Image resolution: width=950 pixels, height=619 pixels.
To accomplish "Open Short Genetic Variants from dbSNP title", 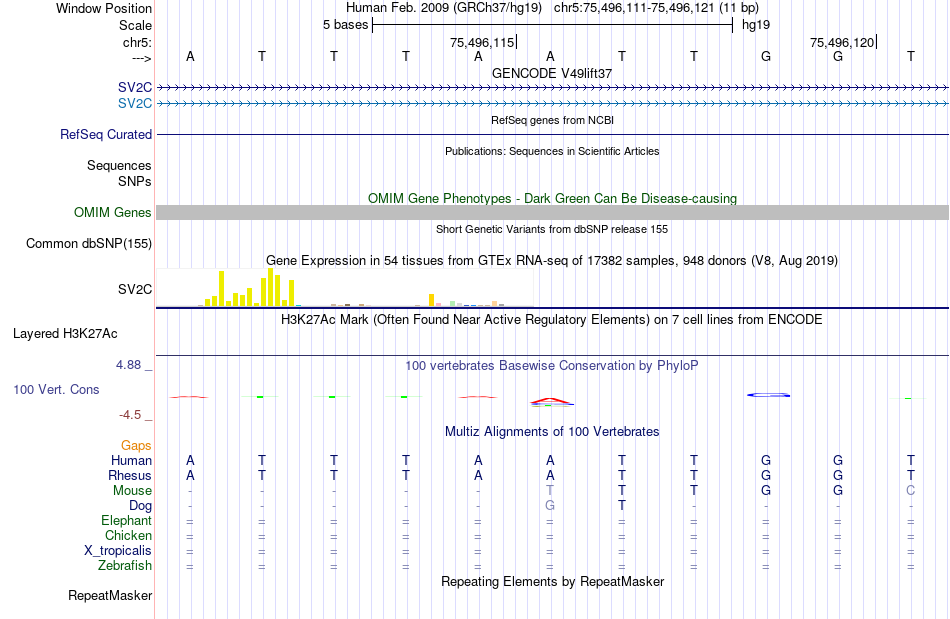I will point(552,230).
